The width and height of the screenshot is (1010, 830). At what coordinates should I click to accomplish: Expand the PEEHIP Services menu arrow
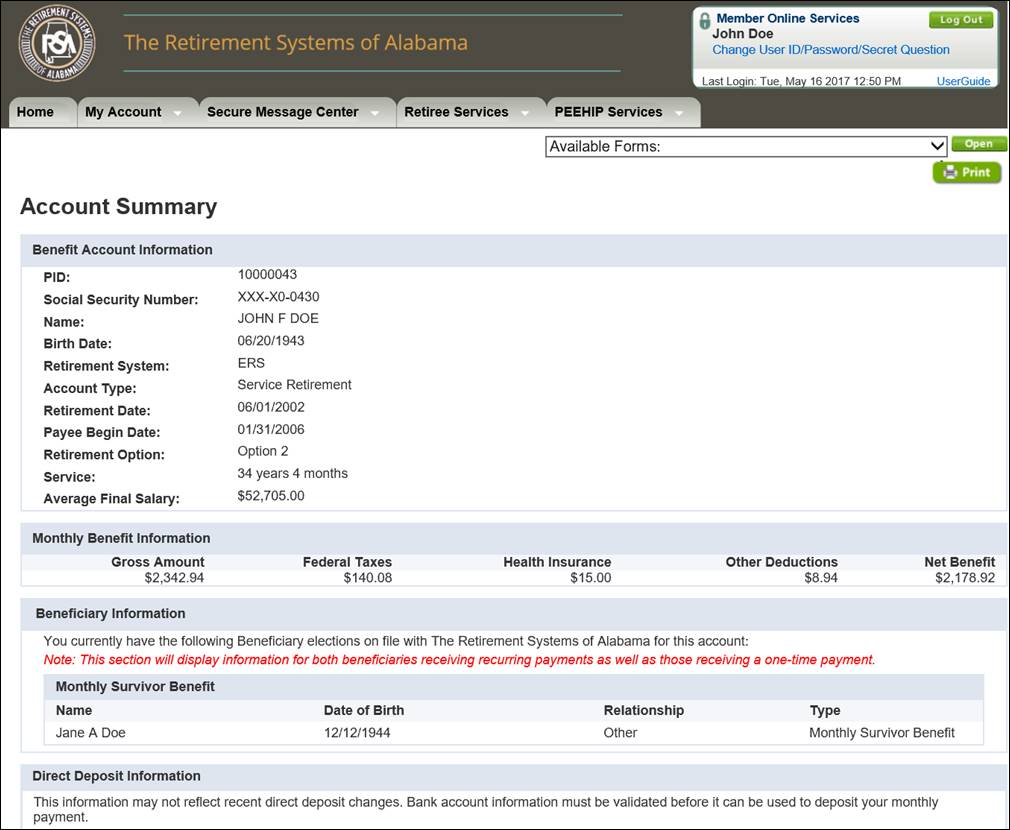coord(678,113)
